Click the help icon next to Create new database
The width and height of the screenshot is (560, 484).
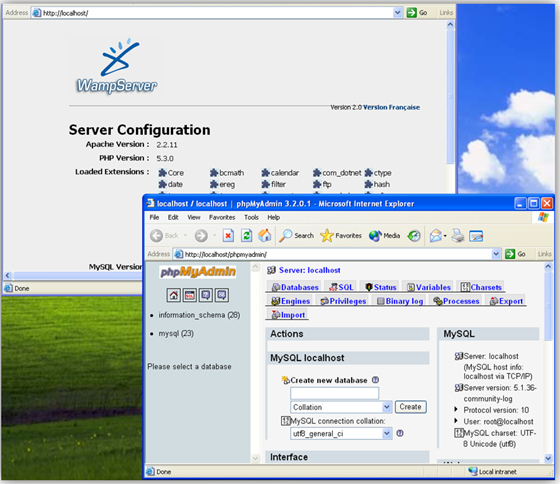[375, 380]
